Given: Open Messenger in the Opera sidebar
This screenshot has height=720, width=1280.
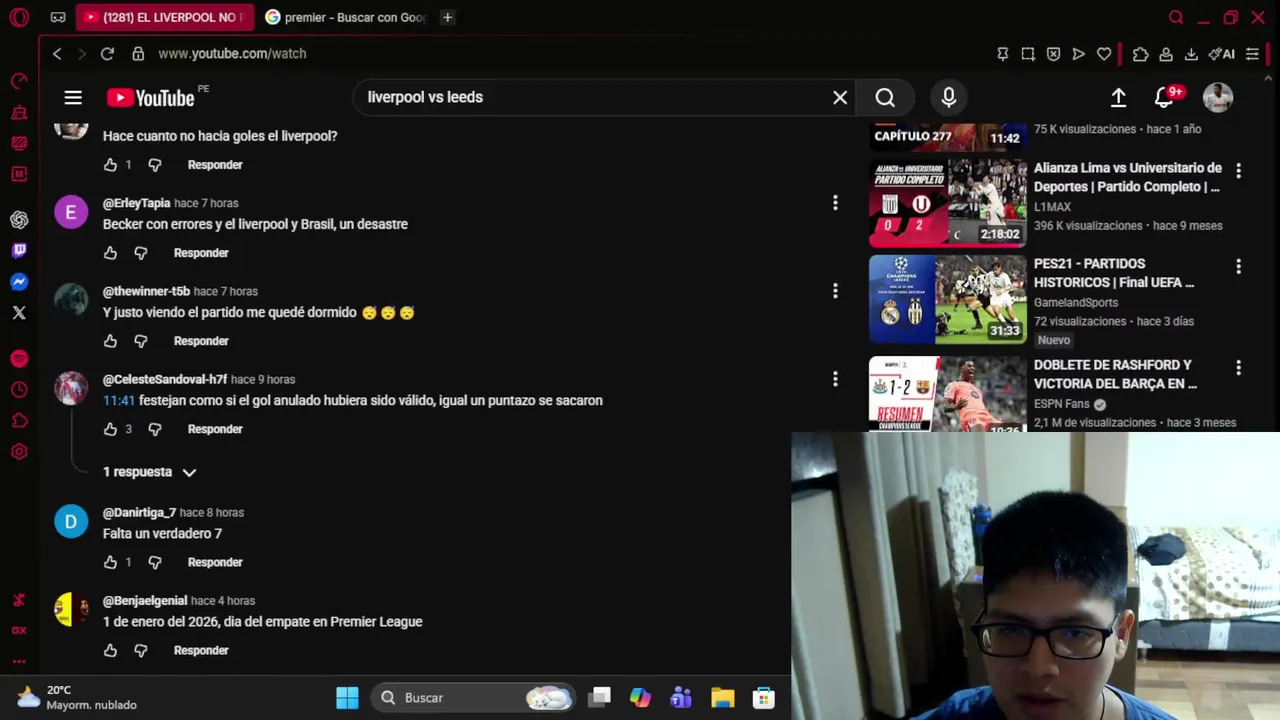Looking at the screenshot, I should tap(19, 282).
